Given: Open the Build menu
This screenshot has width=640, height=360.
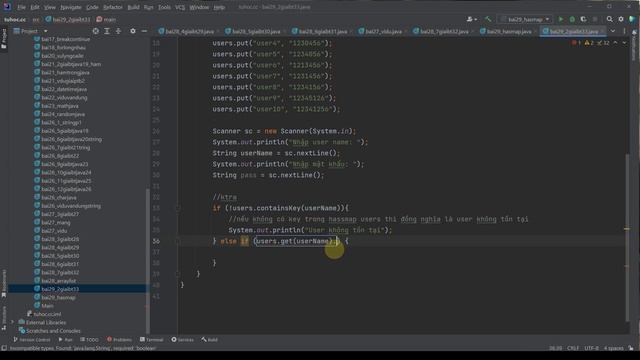Looking at the screenshot, I should [133, 7].
